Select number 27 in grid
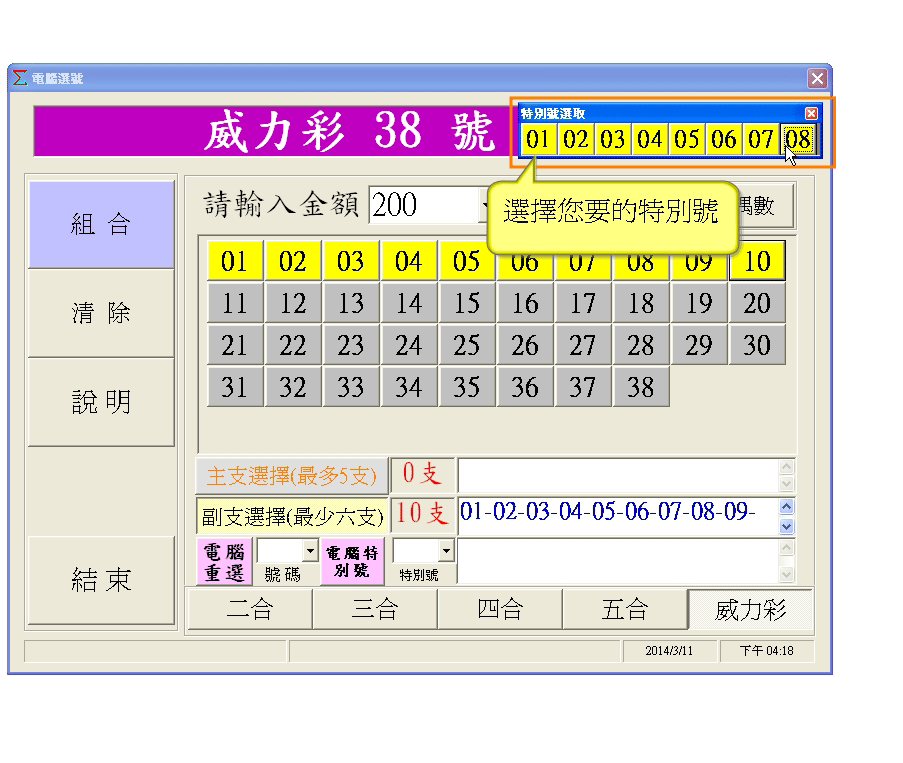Viewport: 903px width, 763px height. (x=583, y=346)
